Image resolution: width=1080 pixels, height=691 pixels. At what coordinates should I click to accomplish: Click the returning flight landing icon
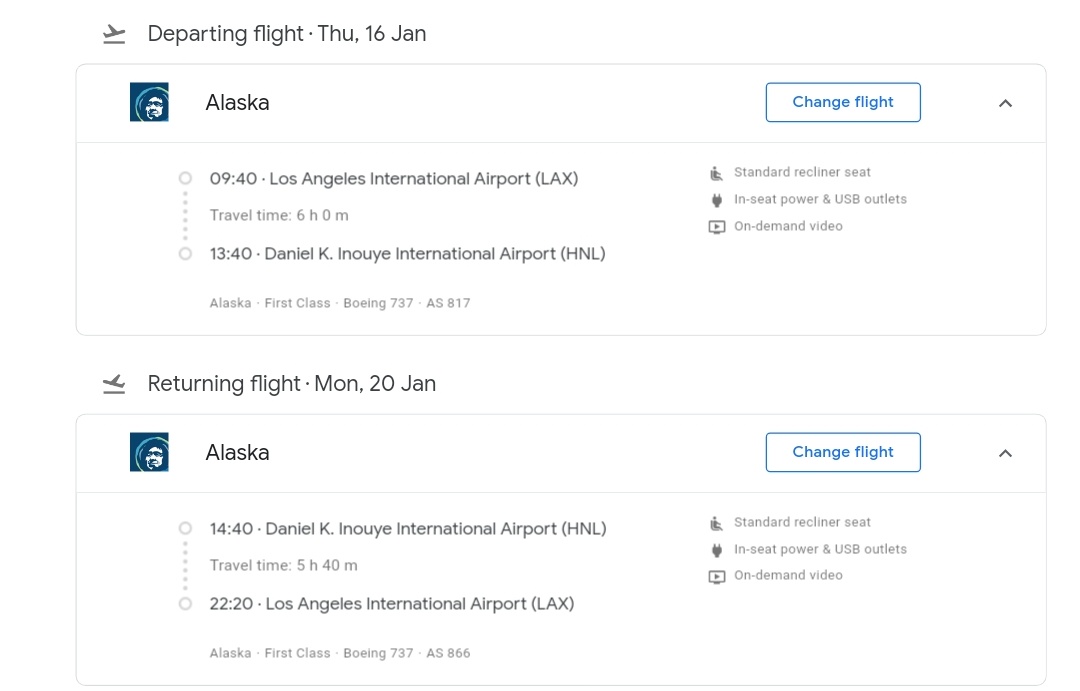click(115, 384)
